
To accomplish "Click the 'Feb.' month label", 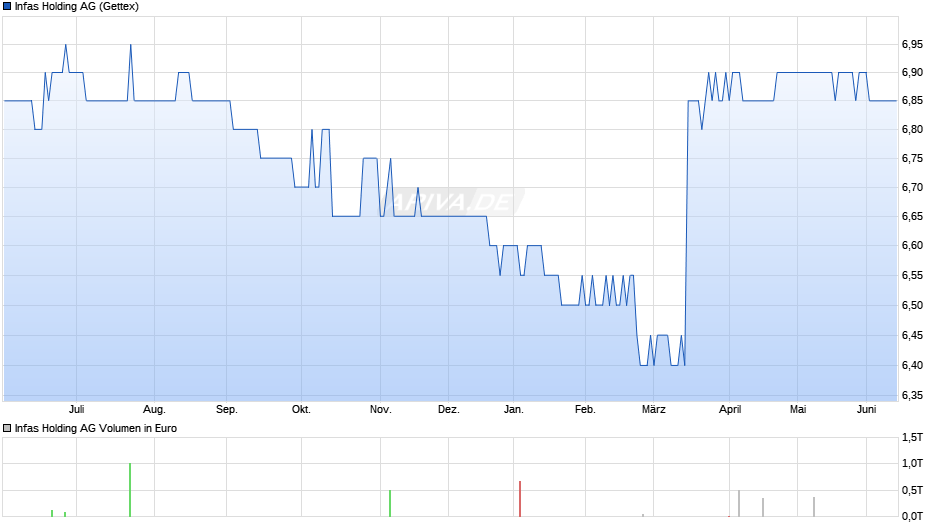I will (585, 410).
